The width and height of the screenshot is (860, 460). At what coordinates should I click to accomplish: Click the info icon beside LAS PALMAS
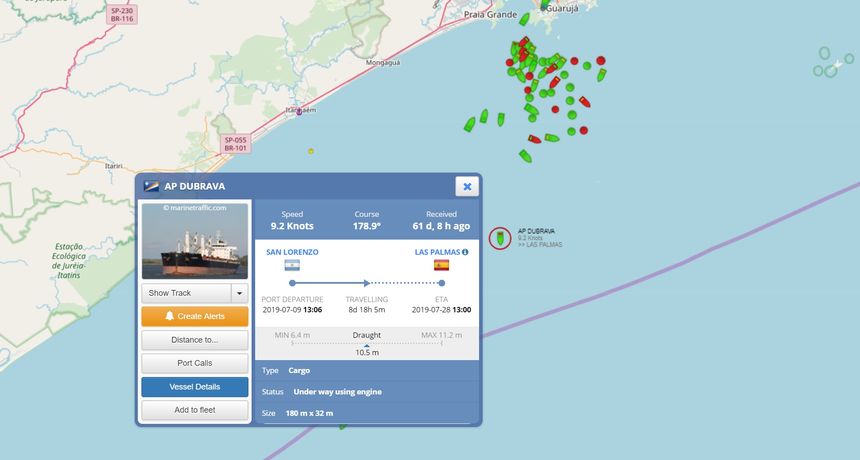(x=465, y=252)
